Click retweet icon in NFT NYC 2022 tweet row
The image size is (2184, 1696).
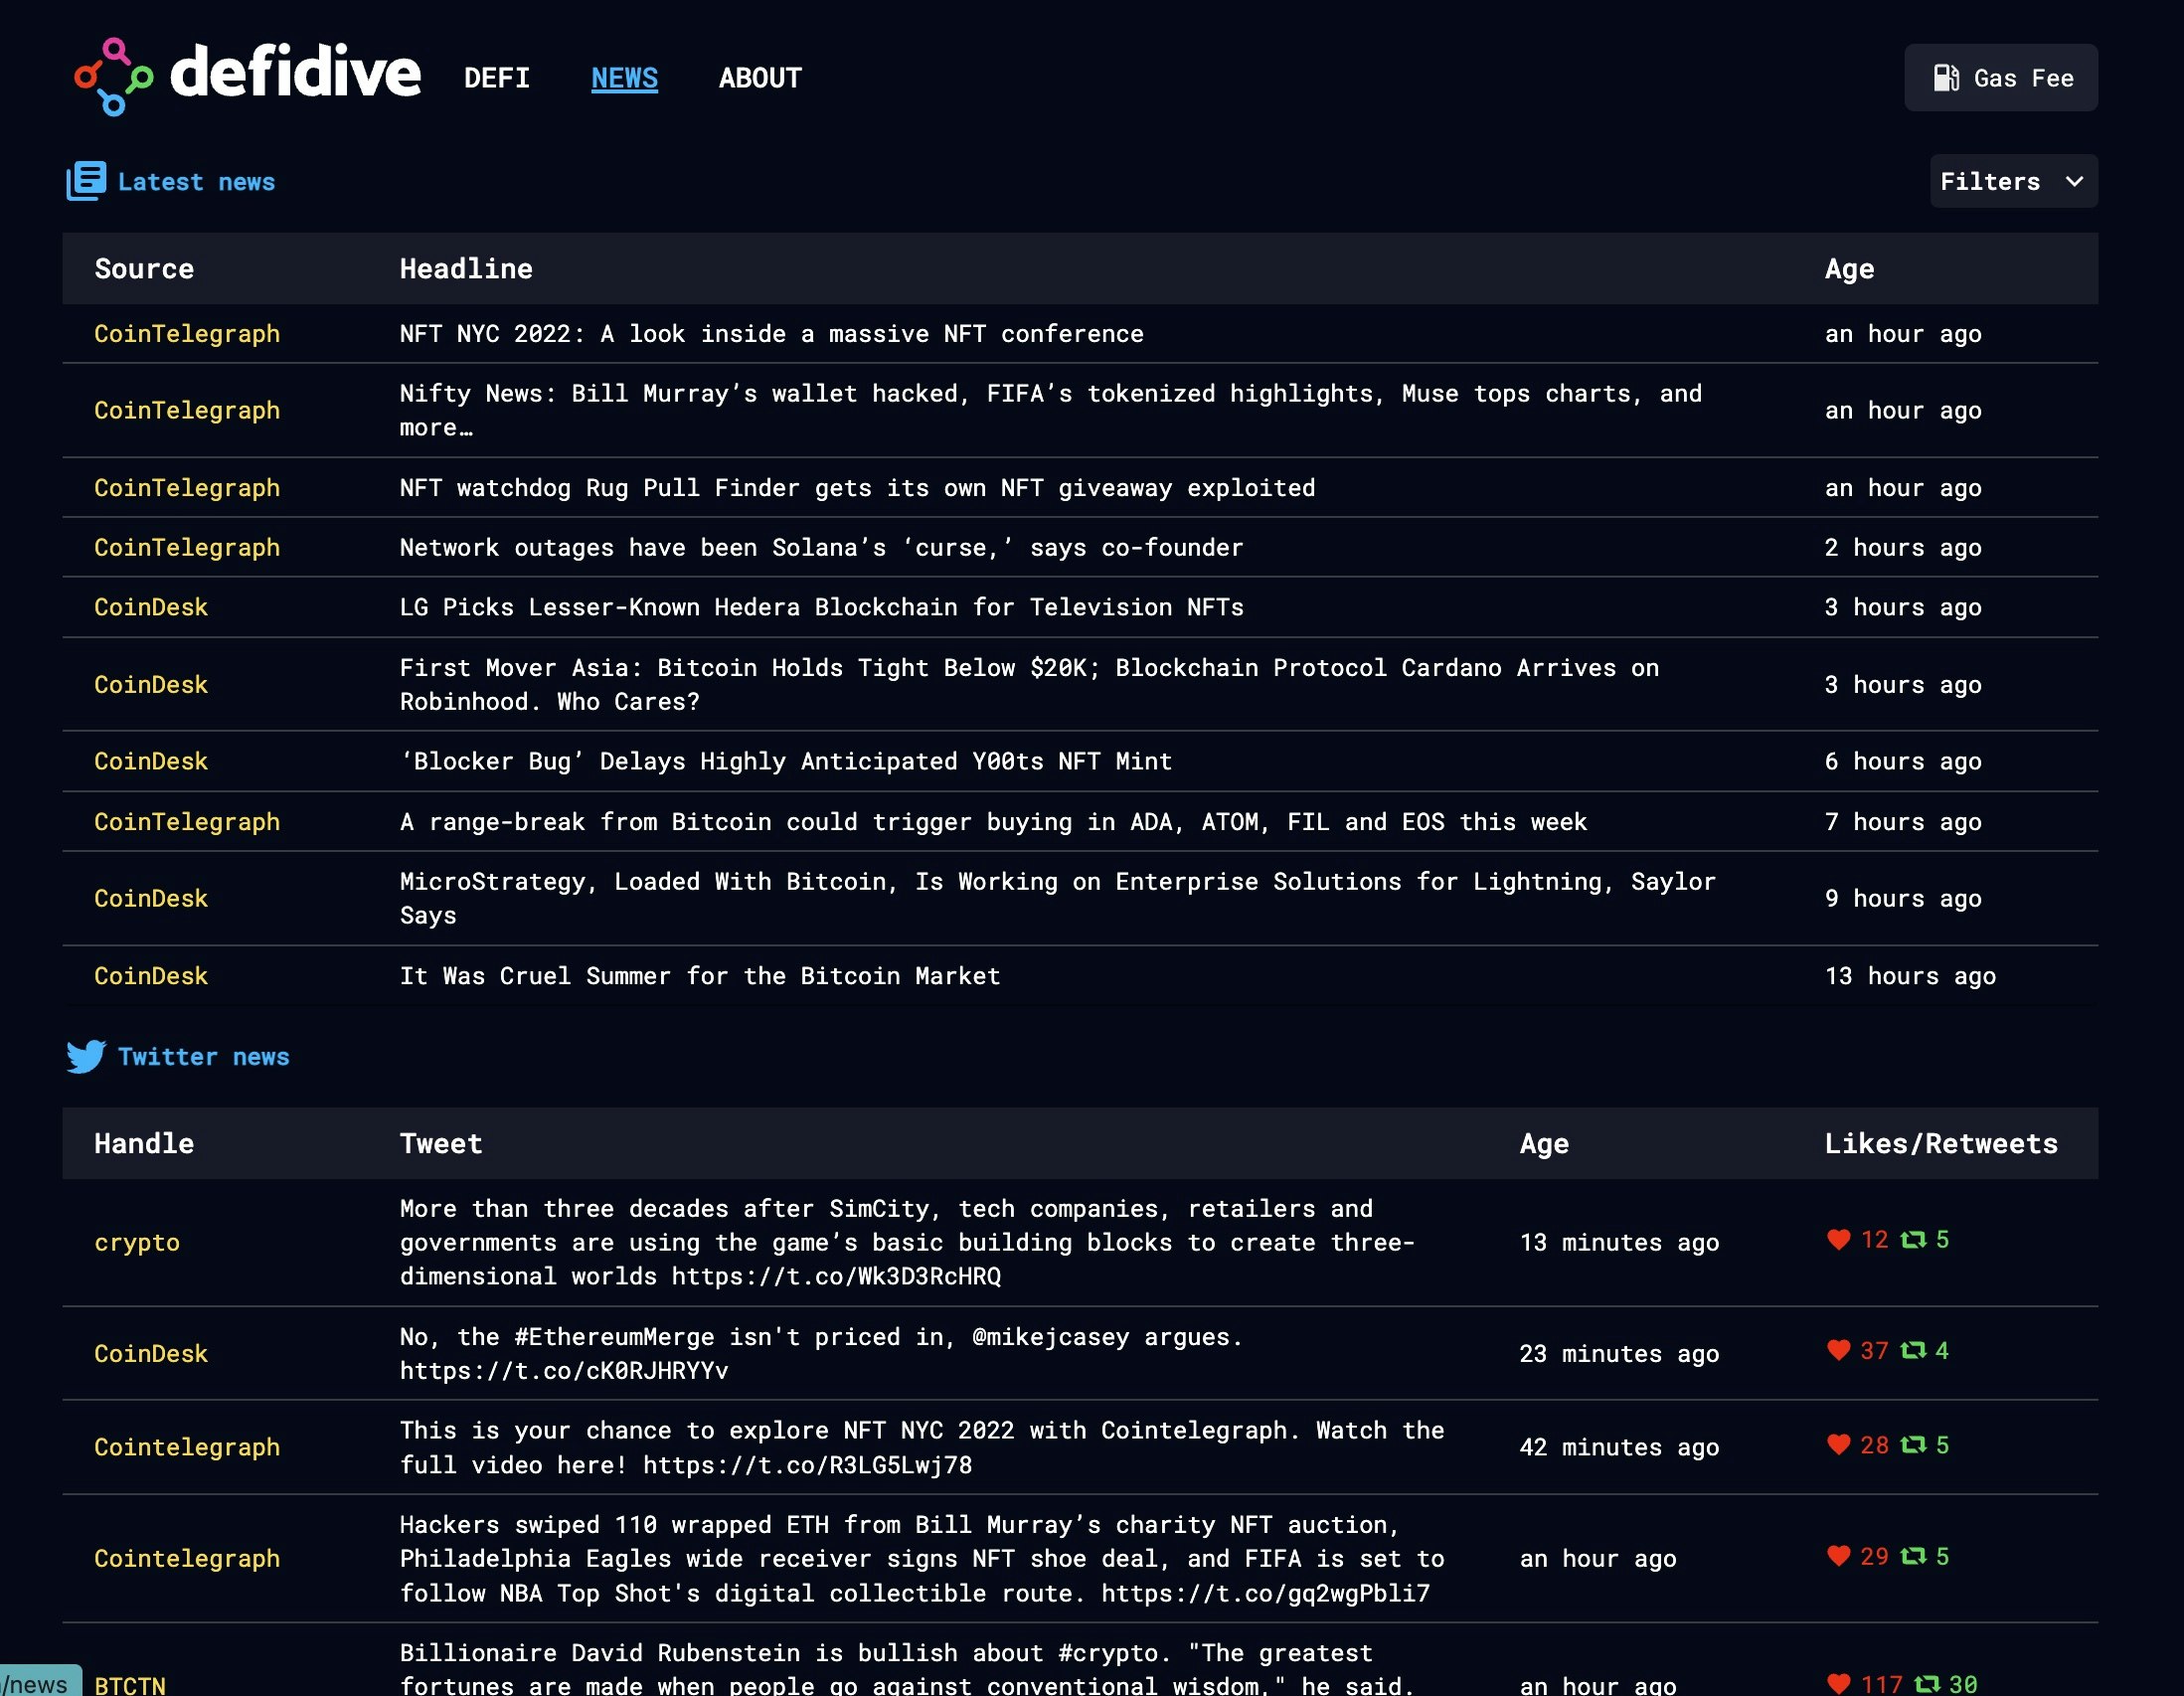pyautogui.click(x=1913, y=1445)
